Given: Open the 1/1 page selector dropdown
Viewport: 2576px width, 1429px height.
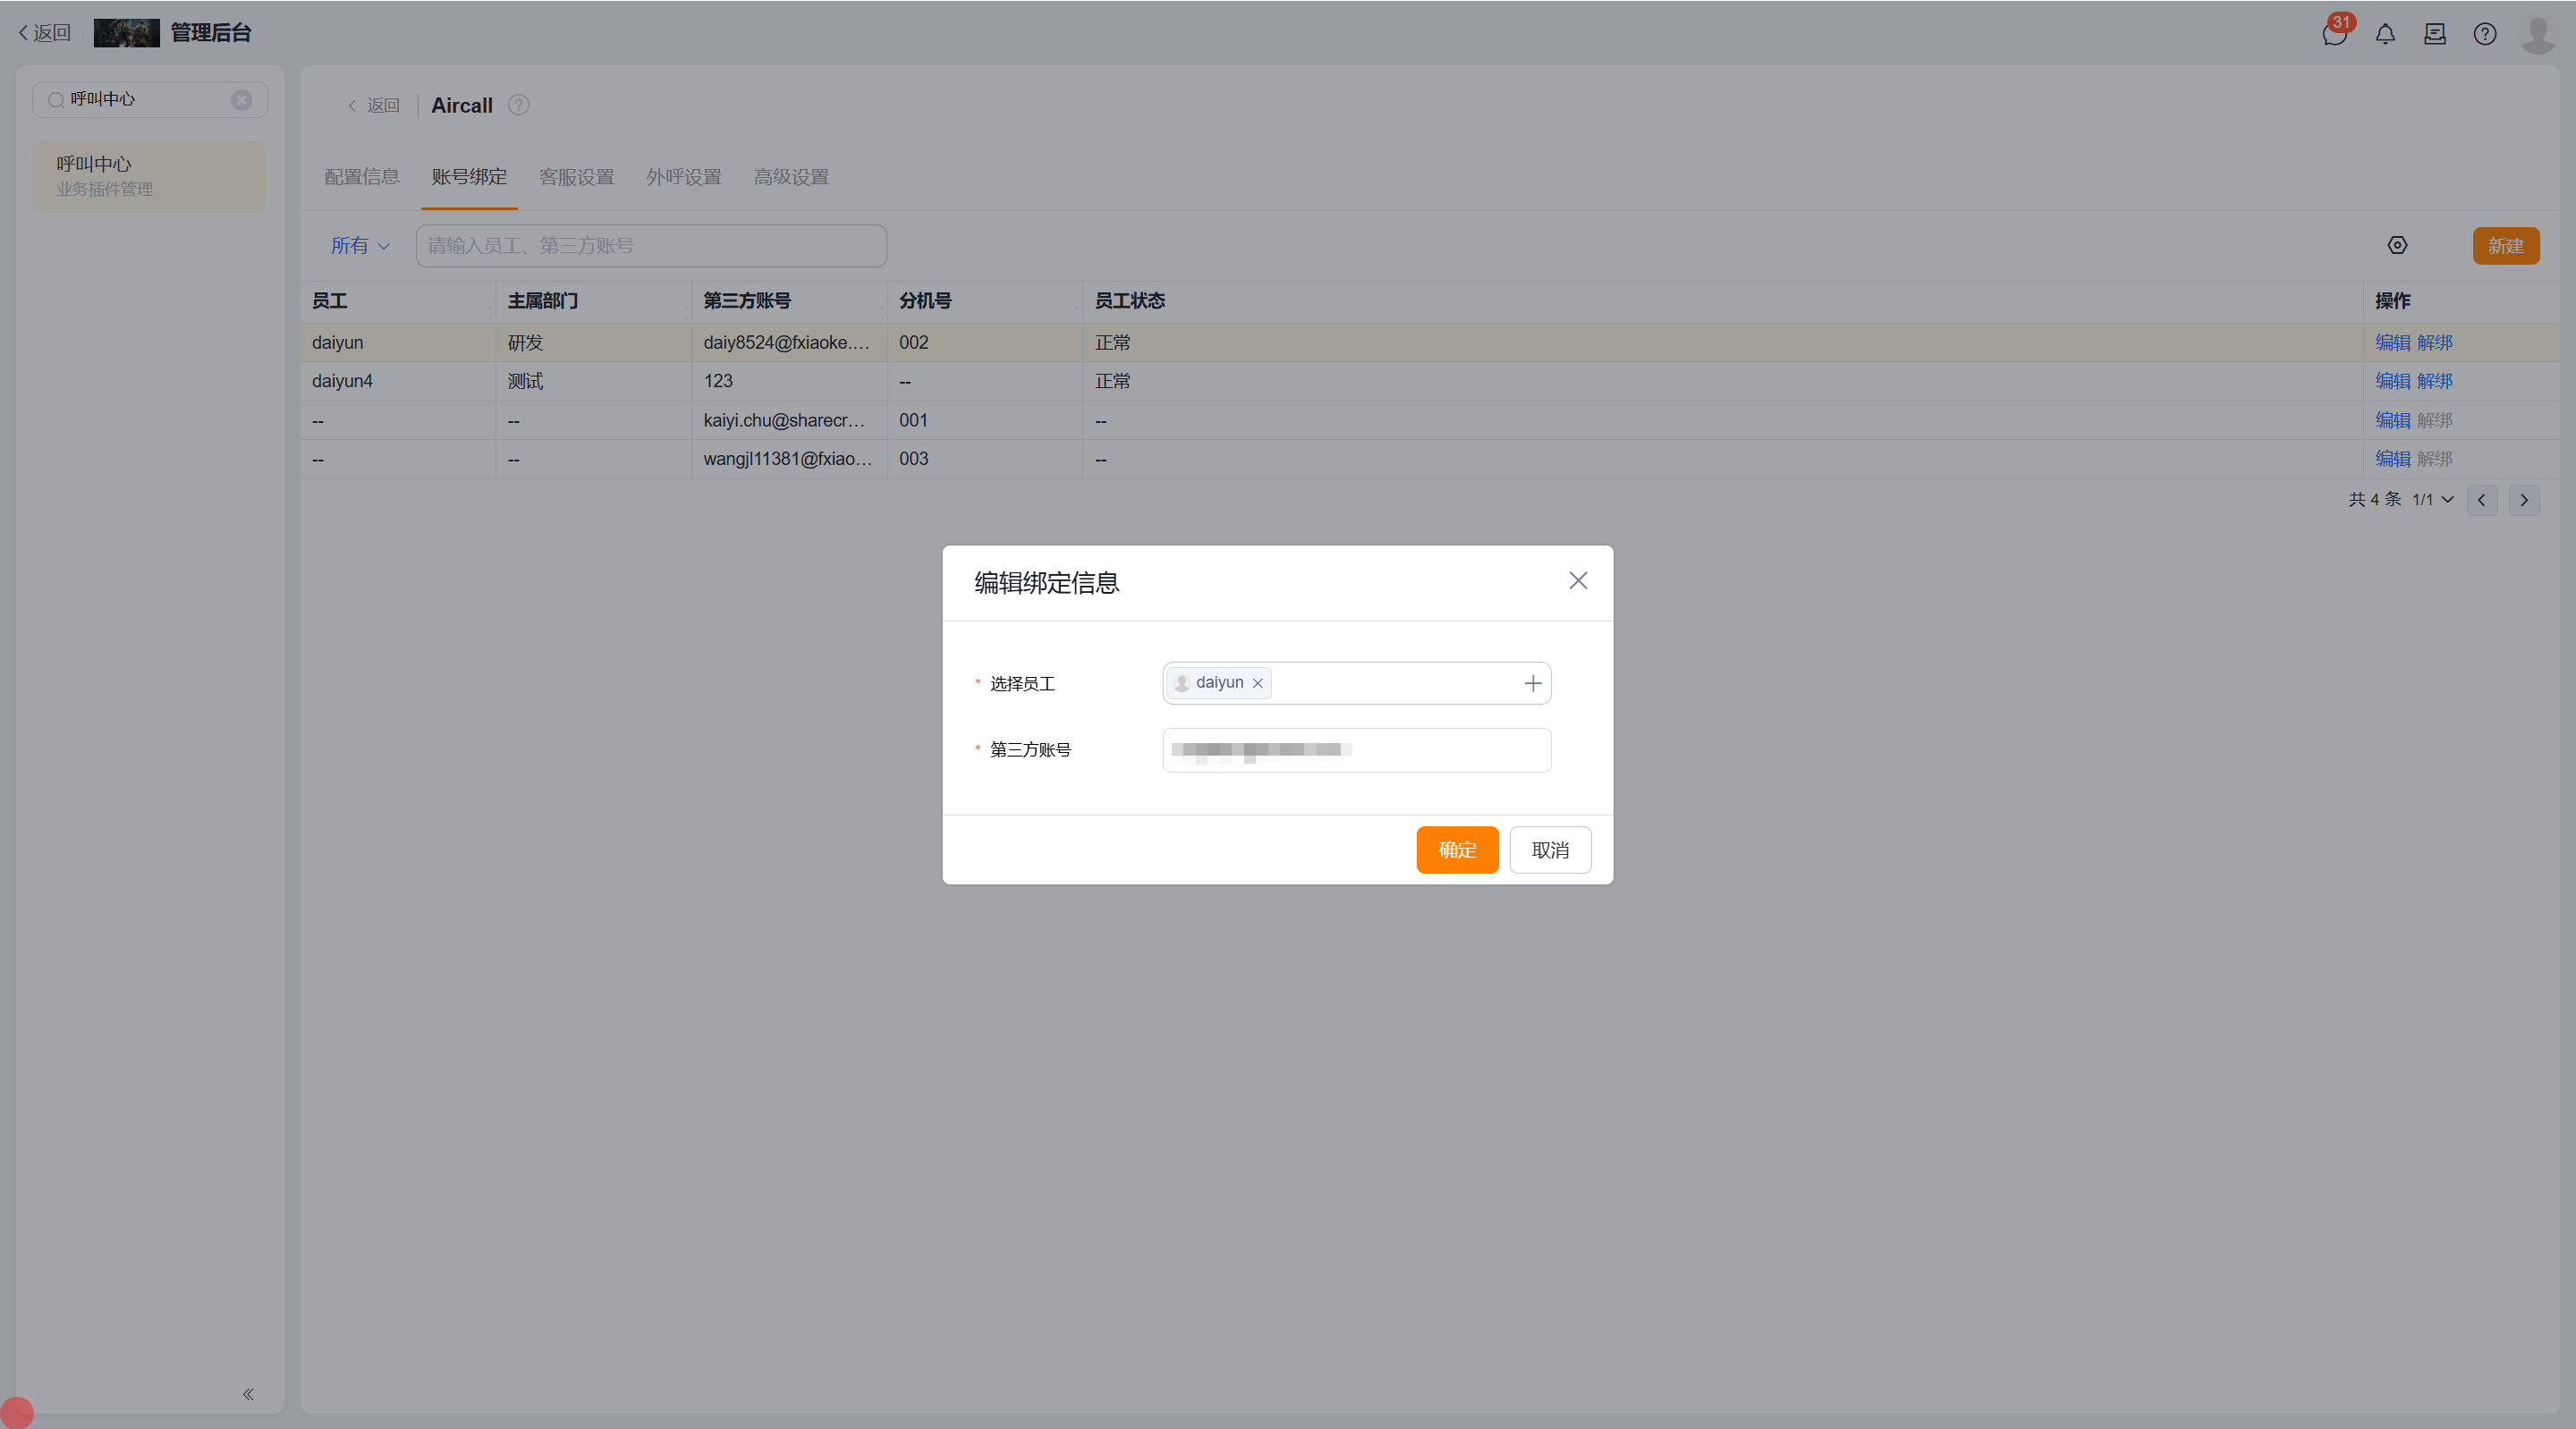Looking at the screenshot, I should point(2432,499).
